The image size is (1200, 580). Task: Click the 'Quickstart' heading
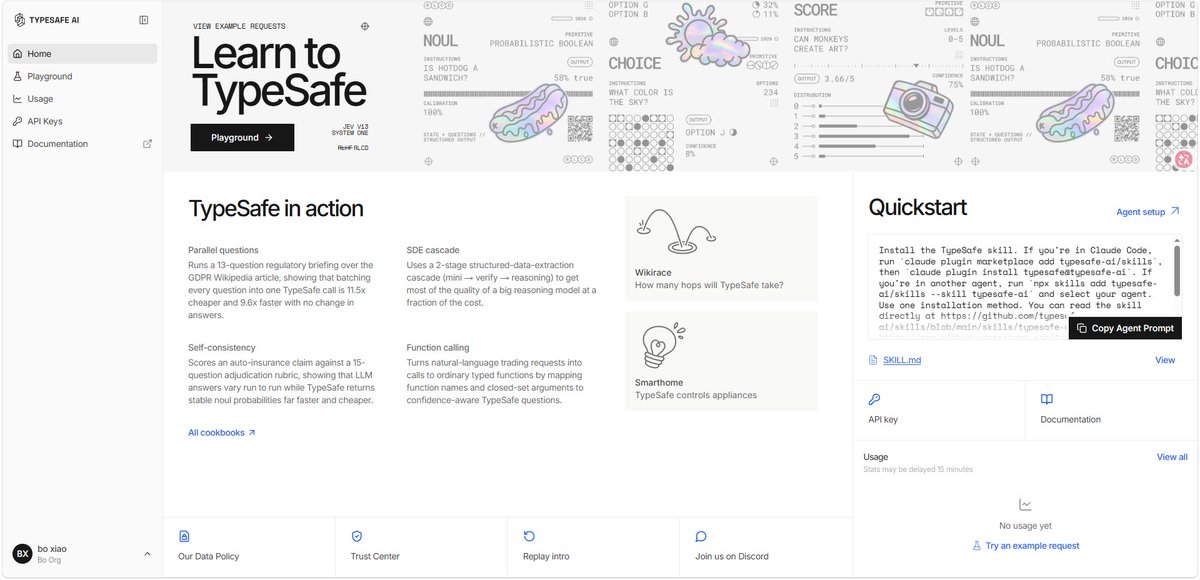917,208
